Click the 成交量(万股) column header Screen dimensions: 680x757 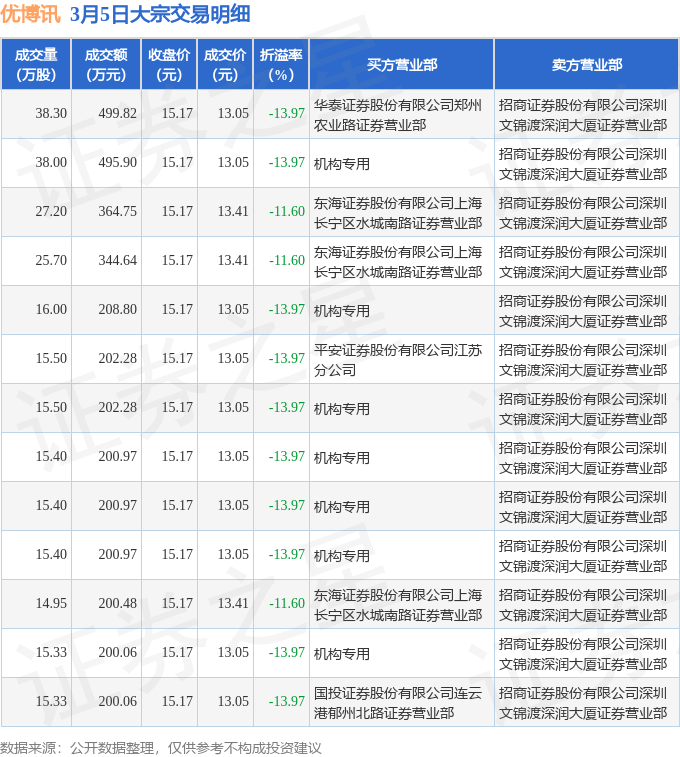(x=36, y=65)
